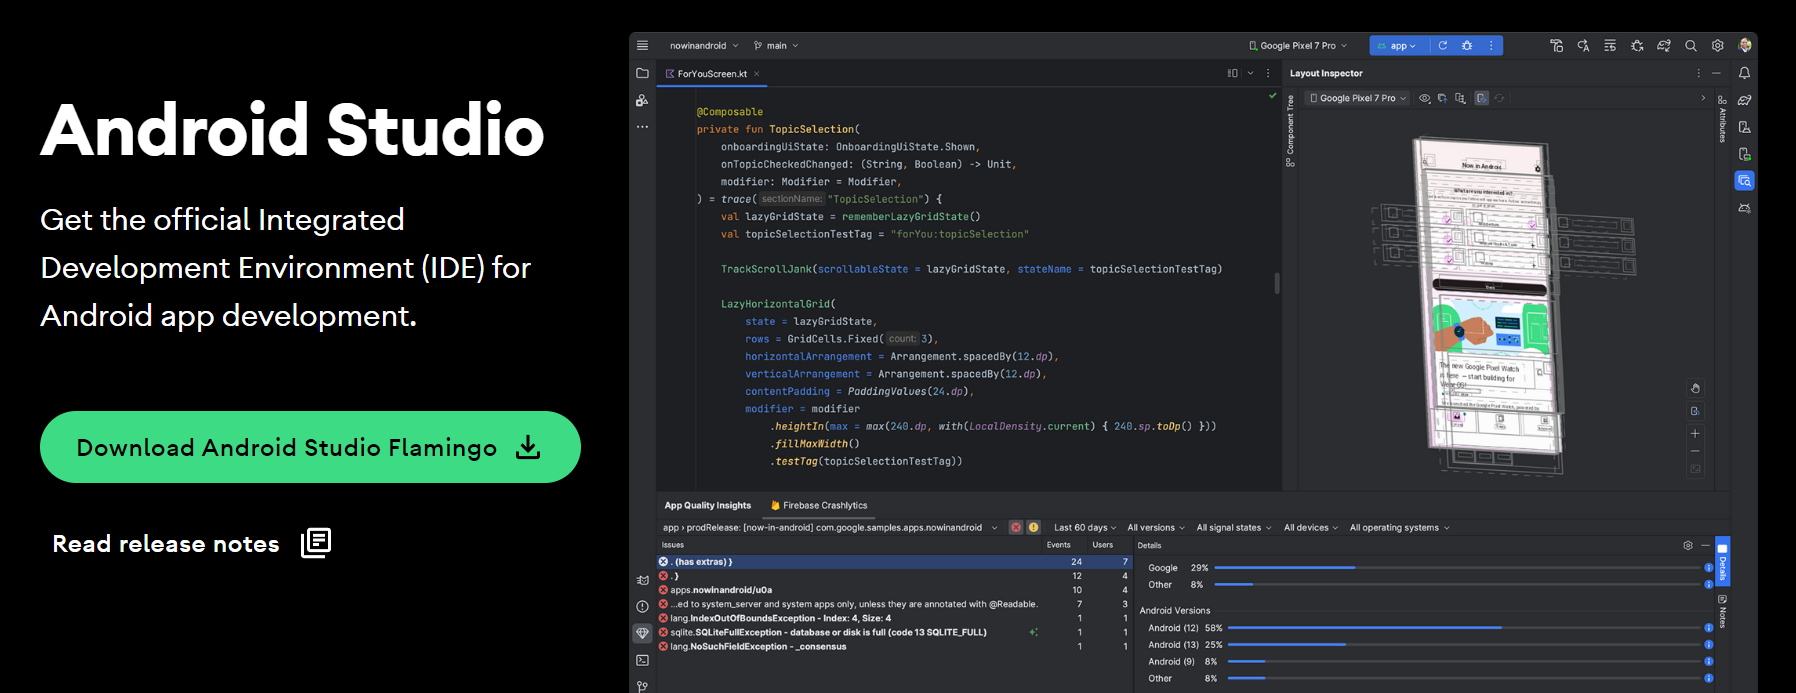Open Google Pixel 7 Pro device selector in toolbar
The image size is (1796, 693).
[x=1298, y=45]
